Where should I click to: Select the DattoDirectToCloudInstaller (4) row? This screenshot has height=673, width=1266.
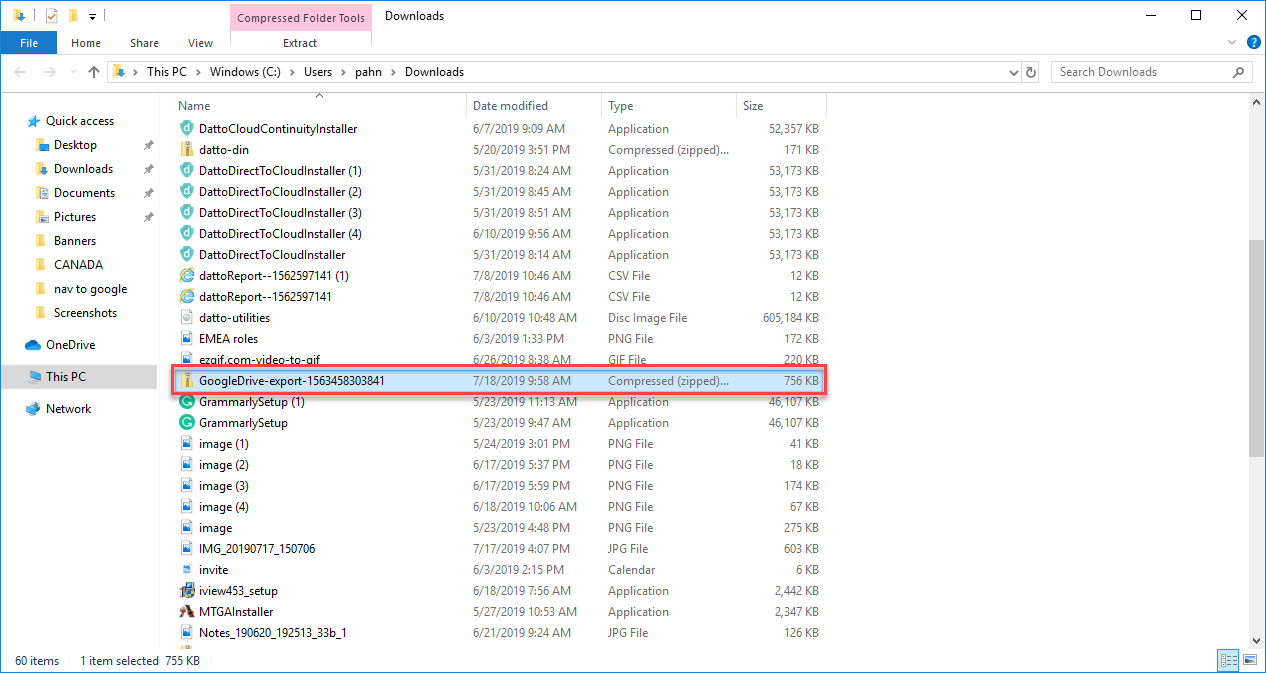pos(499,234)
